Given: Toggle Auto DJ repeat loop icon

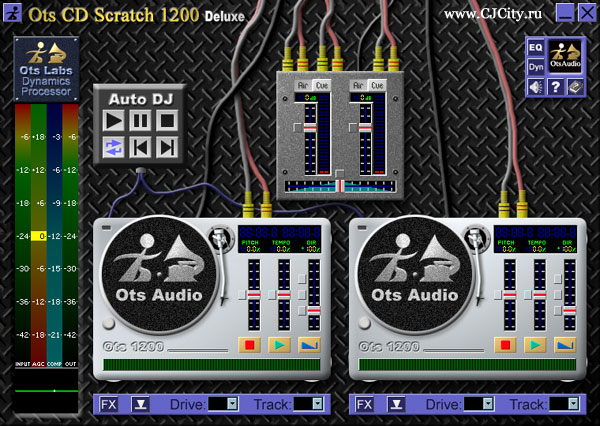Looking at the screenshot, I should (113, 147).
